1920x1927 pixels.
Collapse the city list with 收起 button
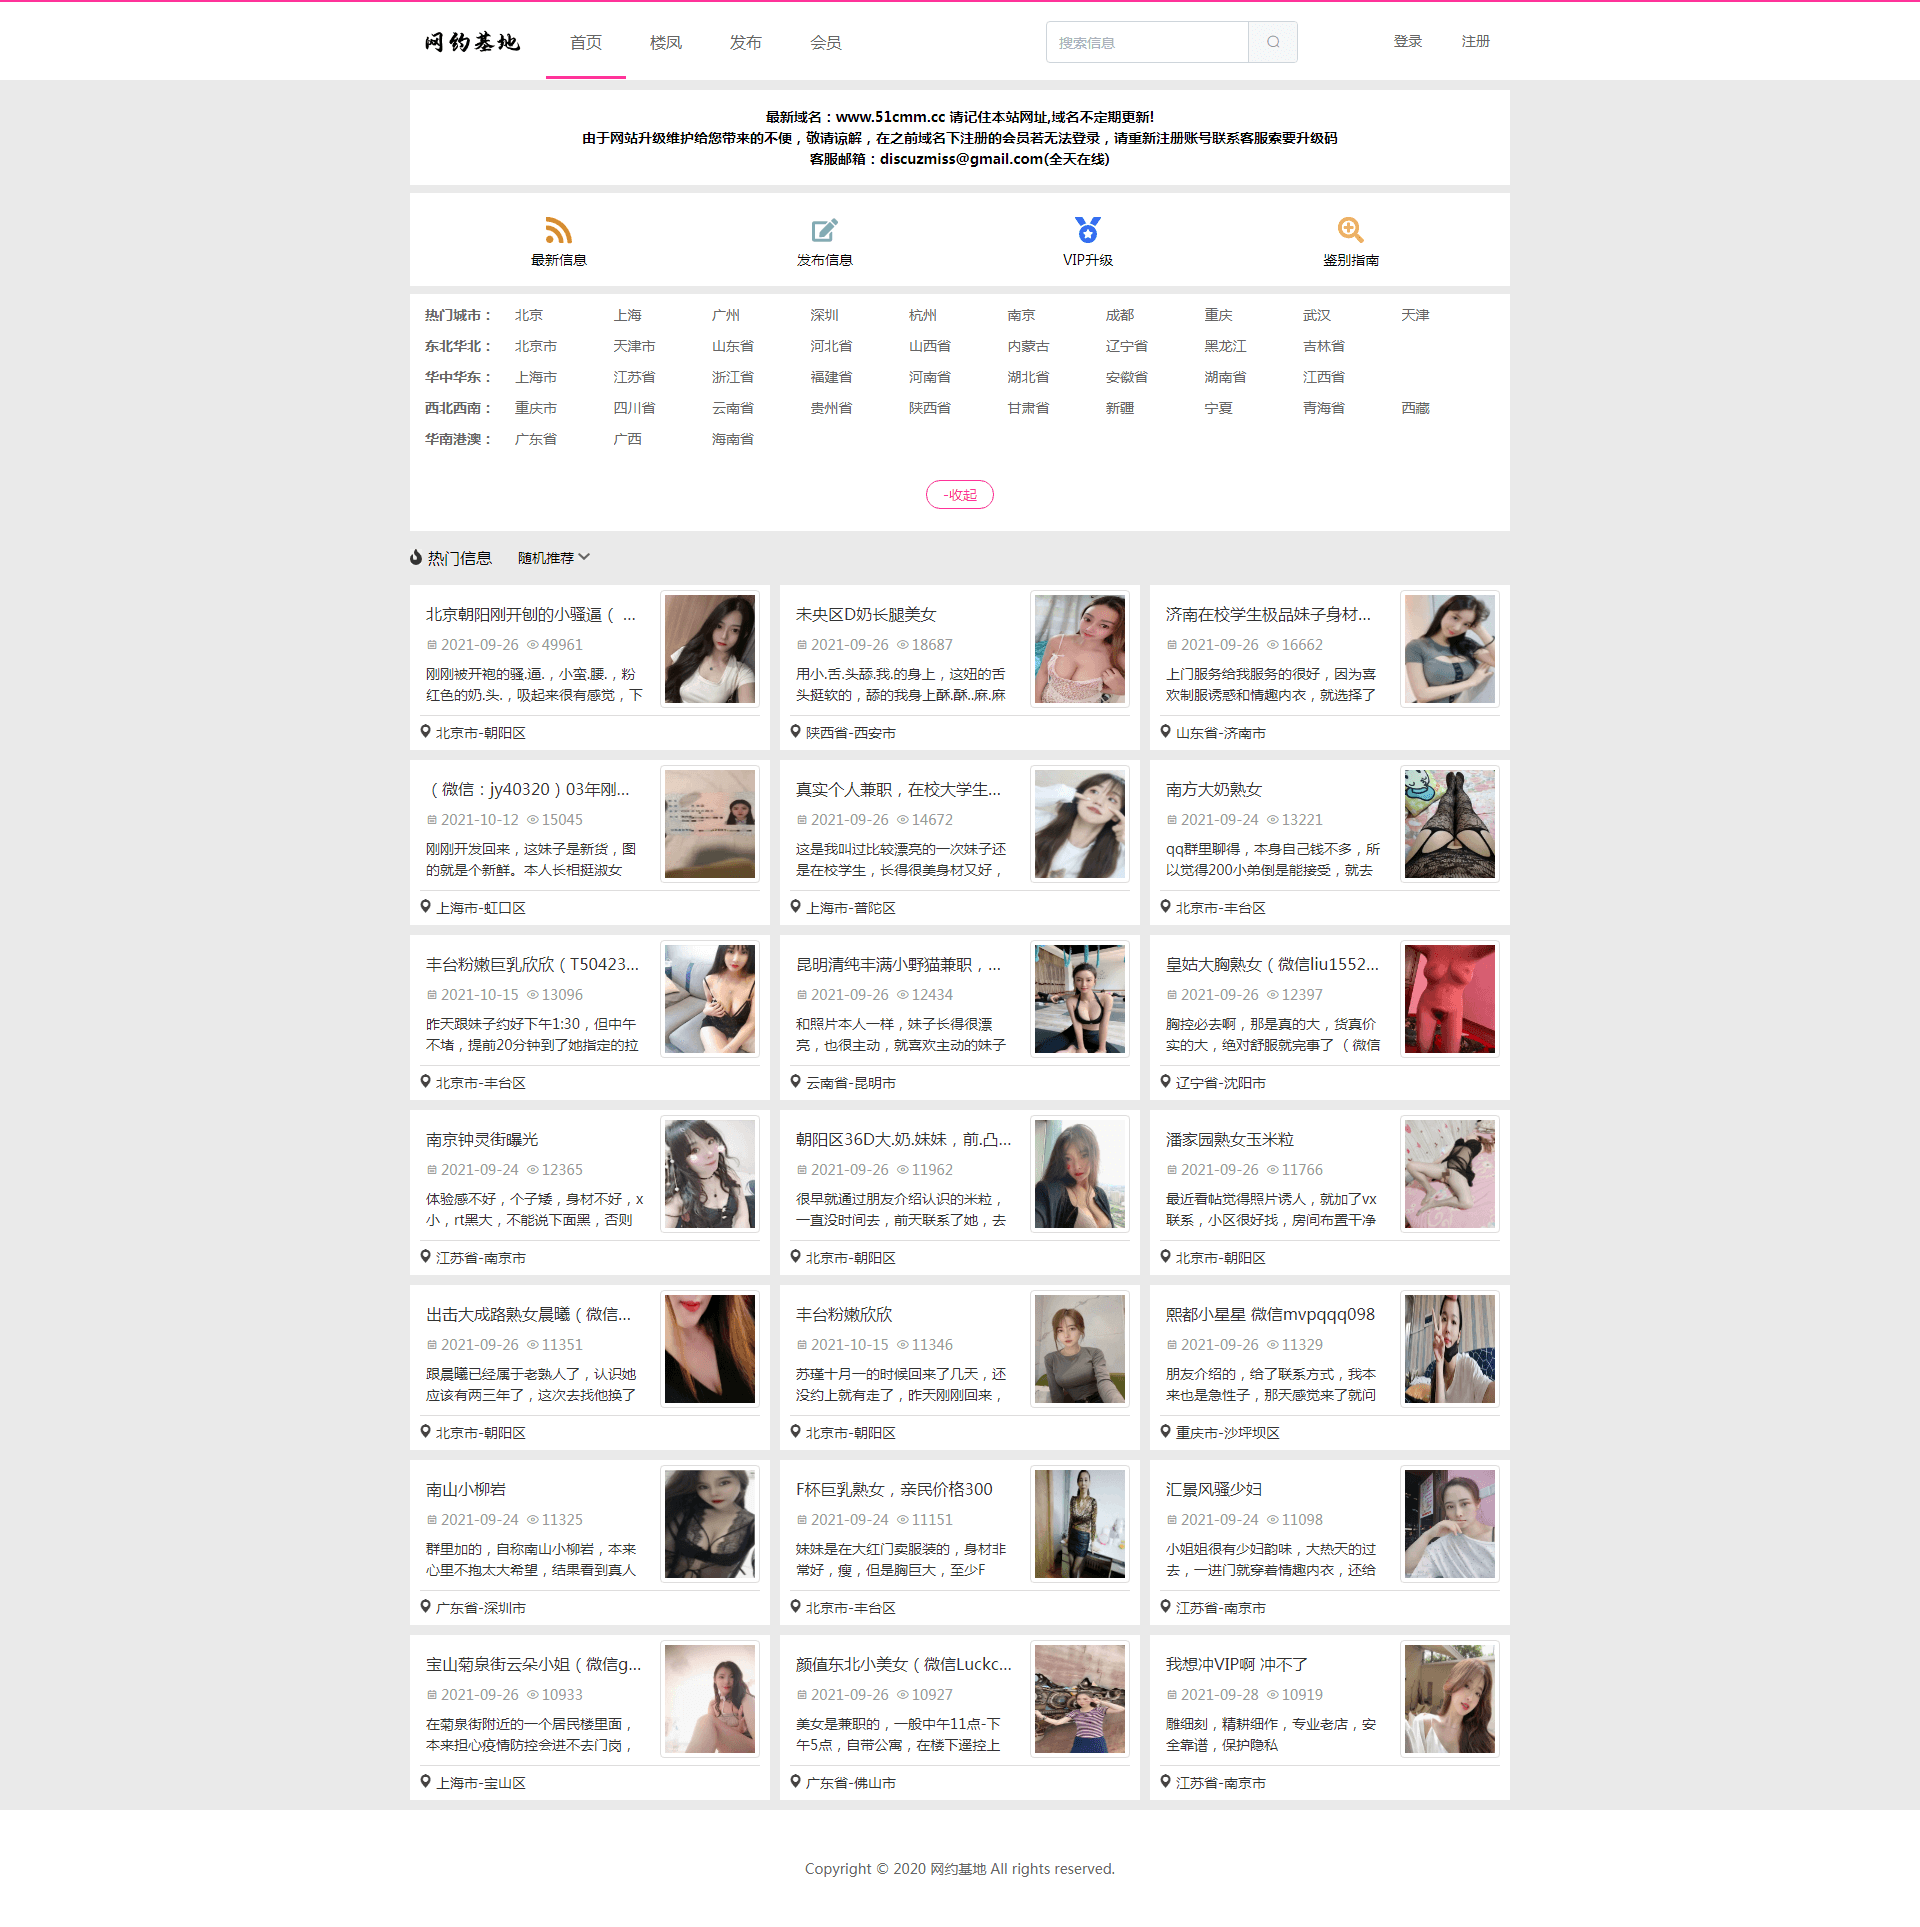[x=962, y=494]
